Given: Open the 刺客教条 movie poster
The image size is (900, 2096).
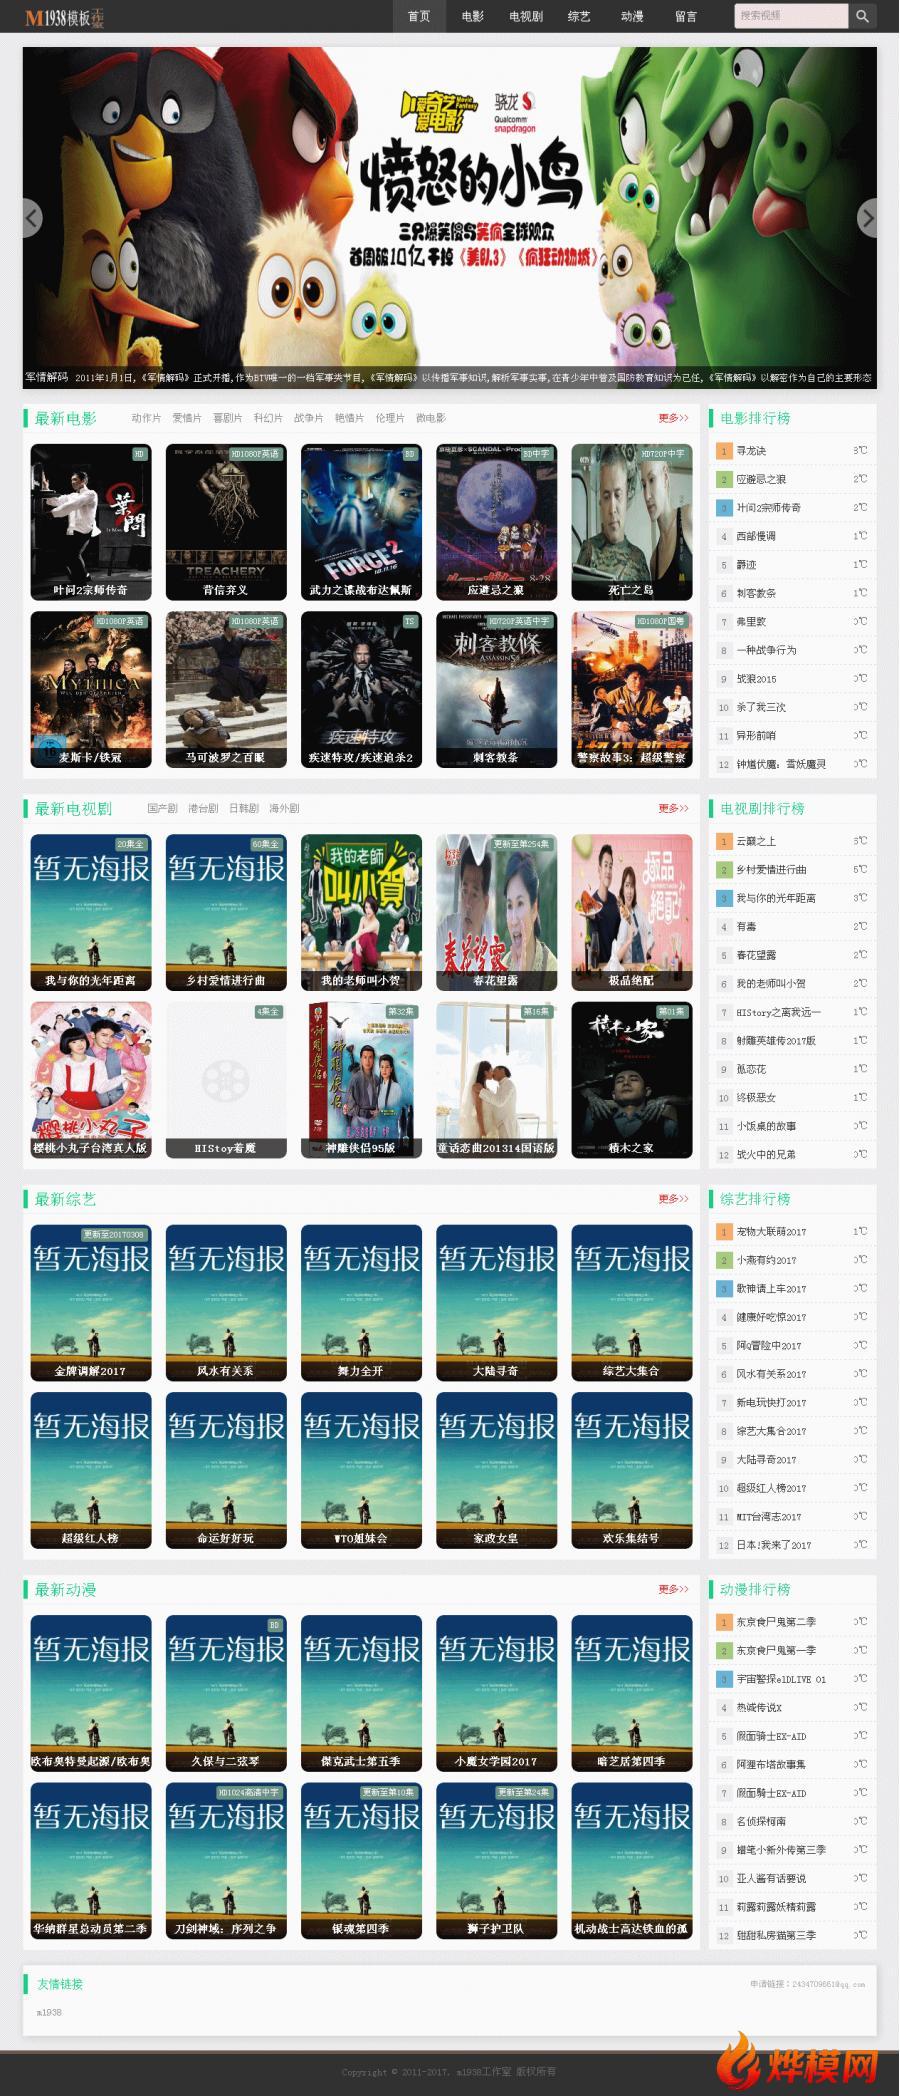Looking at the screenshot, I should tap(497, 690).
